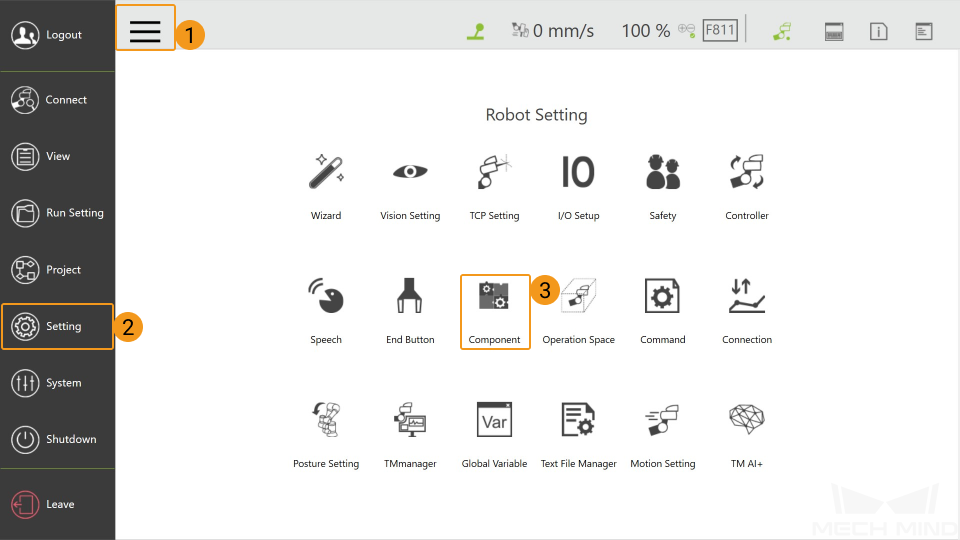Open I/O Setup
This screenshot has width=960, height=540.
pyautogui.click(x=579, y=187)
